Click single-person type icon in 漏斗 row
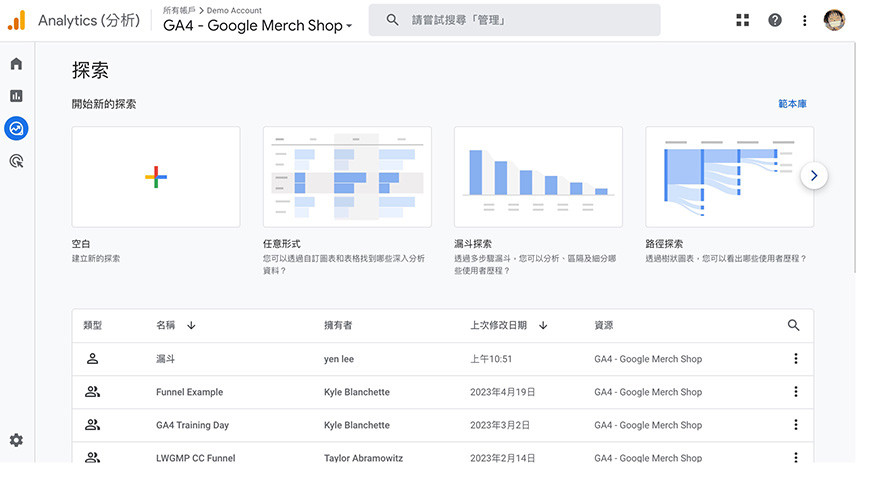The height and width of the screenshot is (483, 876). [92, 358]
